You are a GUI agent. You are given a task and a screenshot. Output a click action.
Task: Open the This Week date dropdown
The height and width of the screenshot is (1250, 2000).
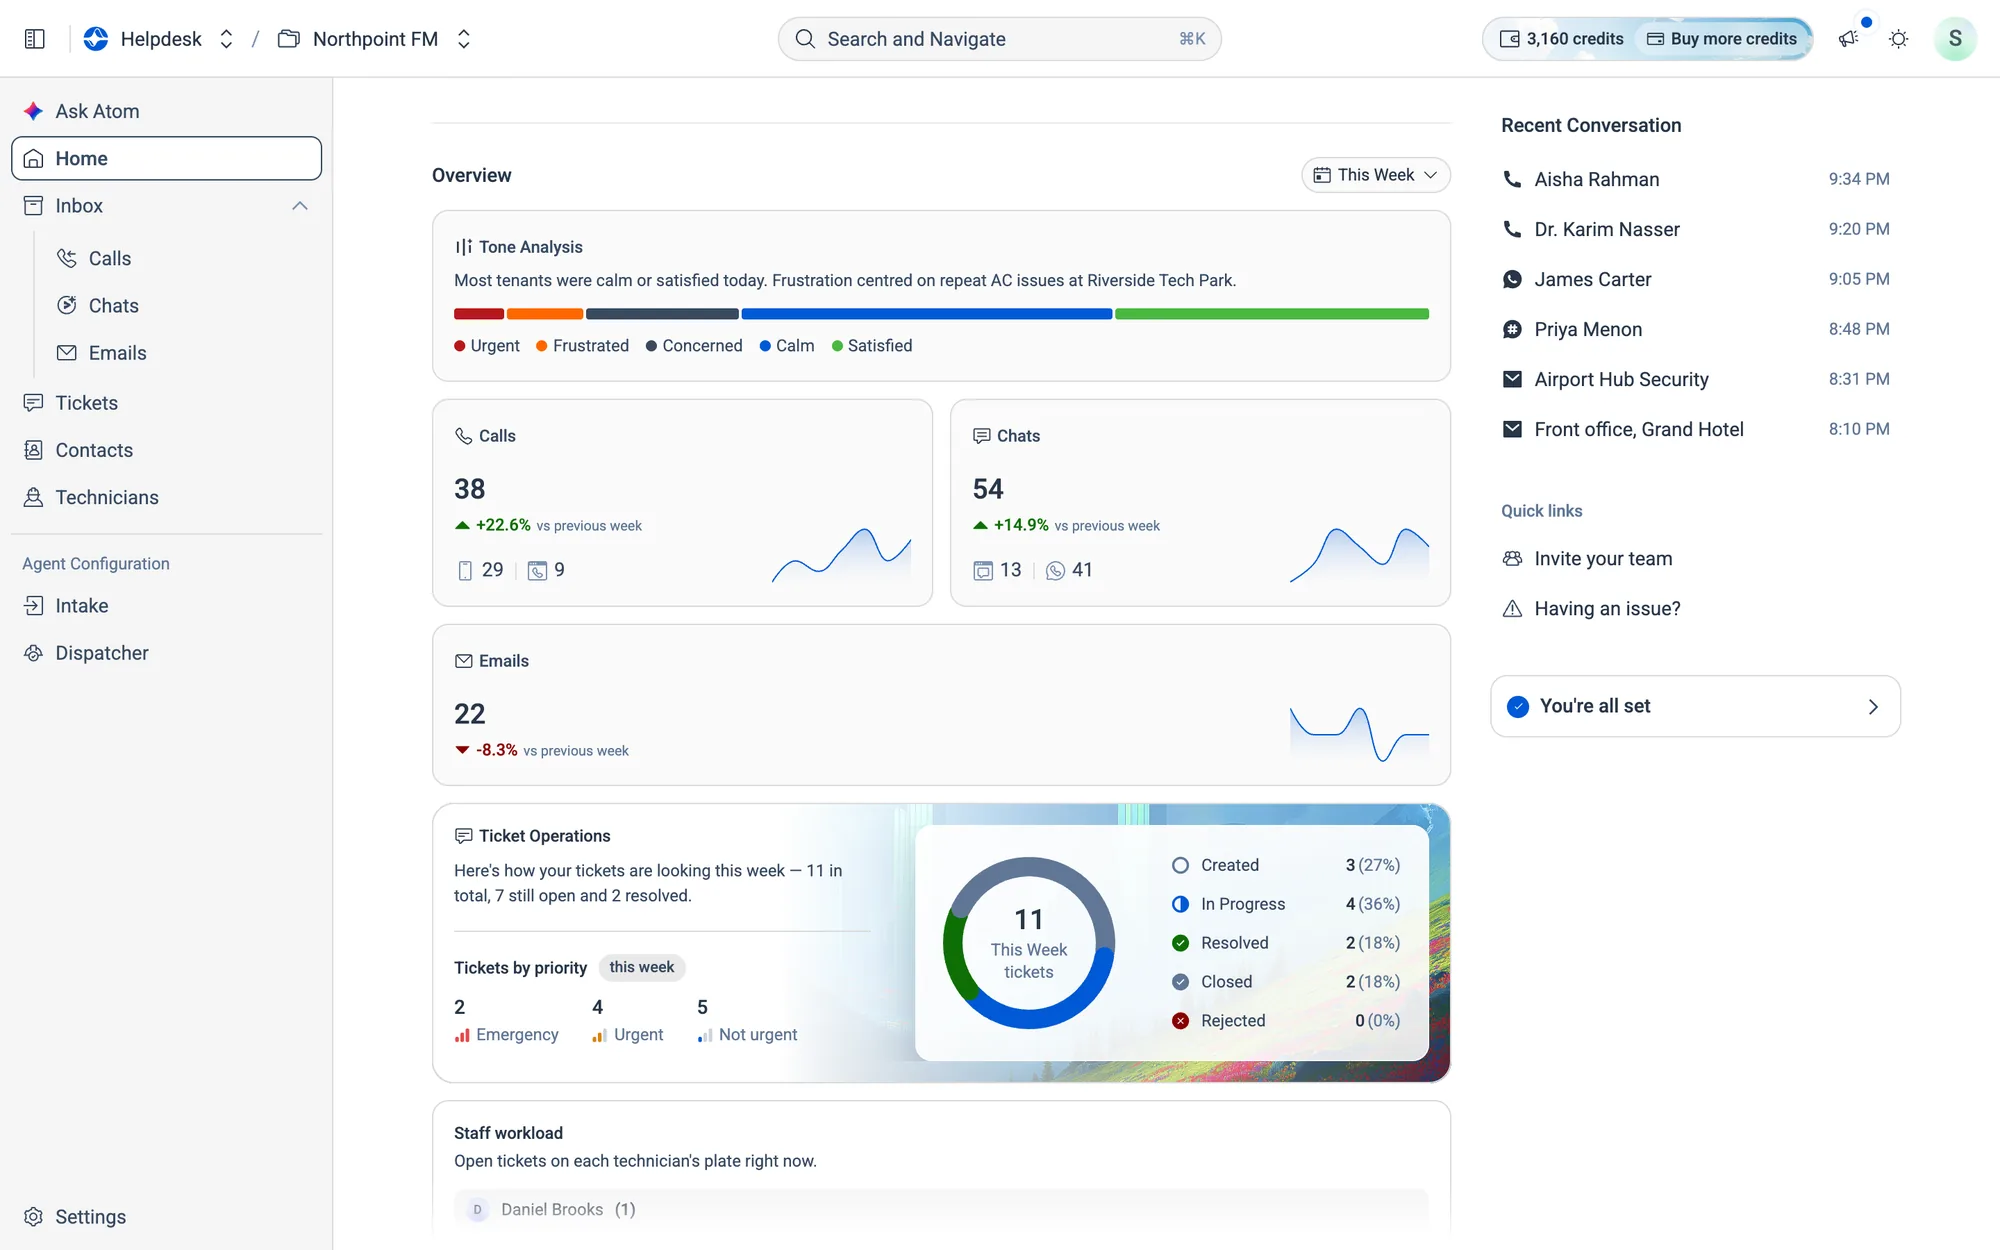[x=1376, y=175]
